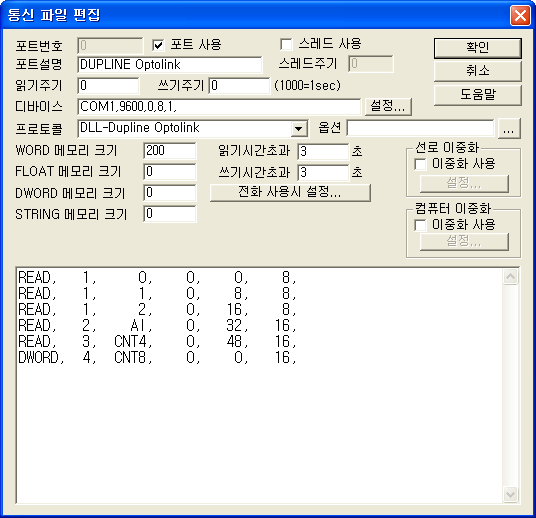Click the ellipsis button beside 옵션
Image resolution: width=536 pixels, height=518 pixels.
509,129
